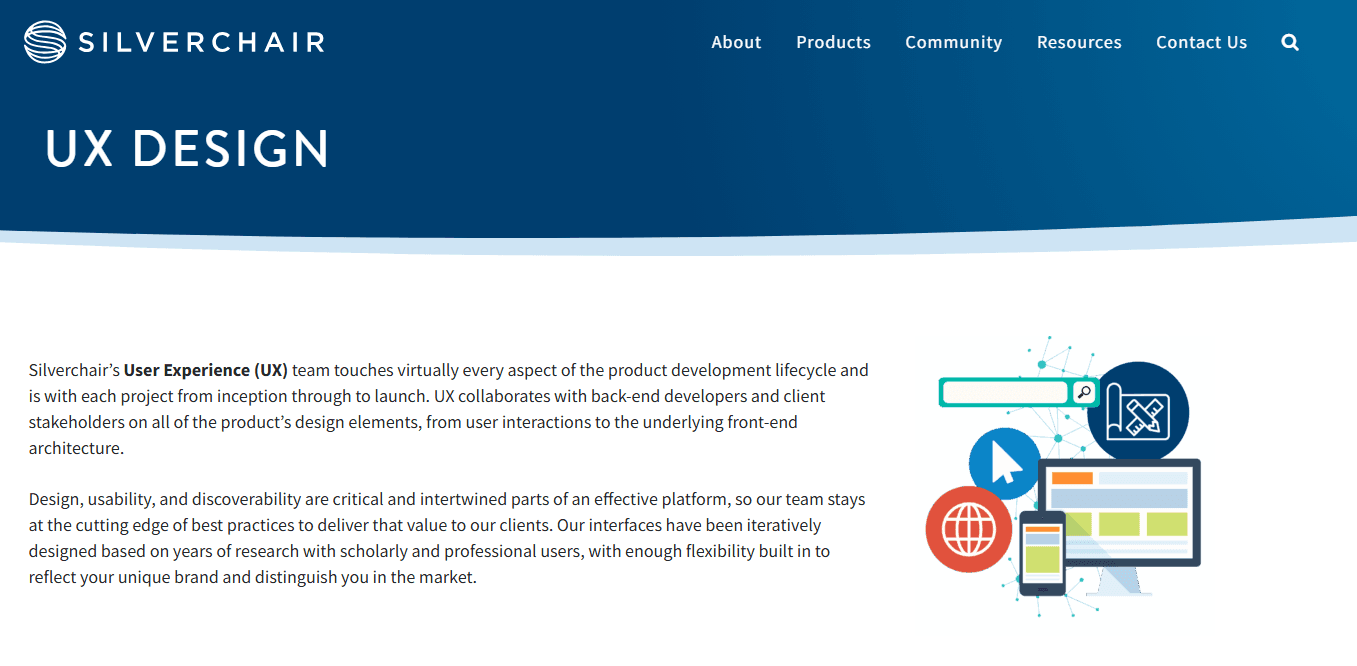Expand the About navigation dropdown
The height and width of the screenshot is (666, 1357).
(736, 42)
